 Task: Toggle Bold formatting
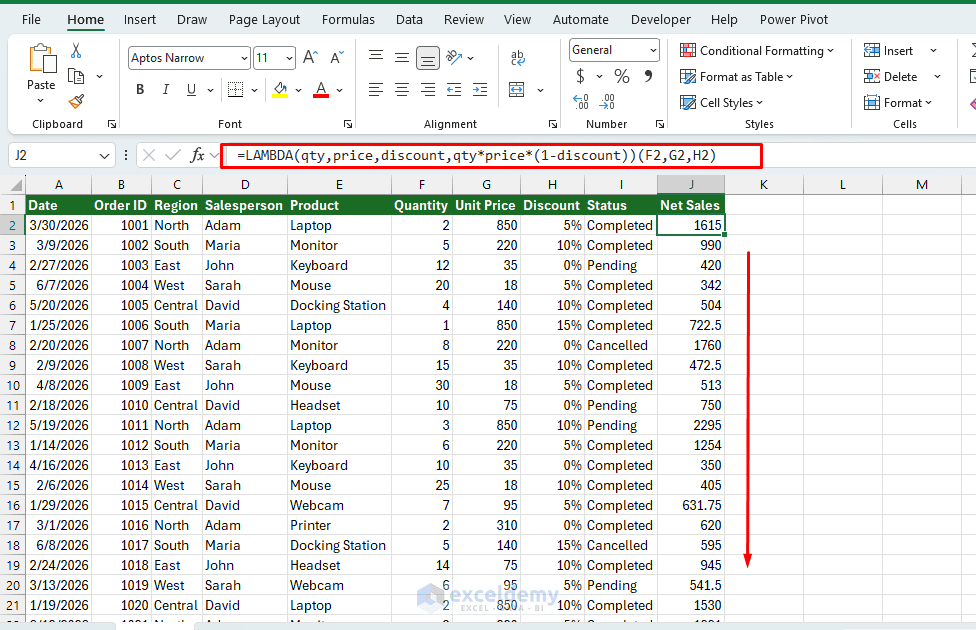point(140,90)
